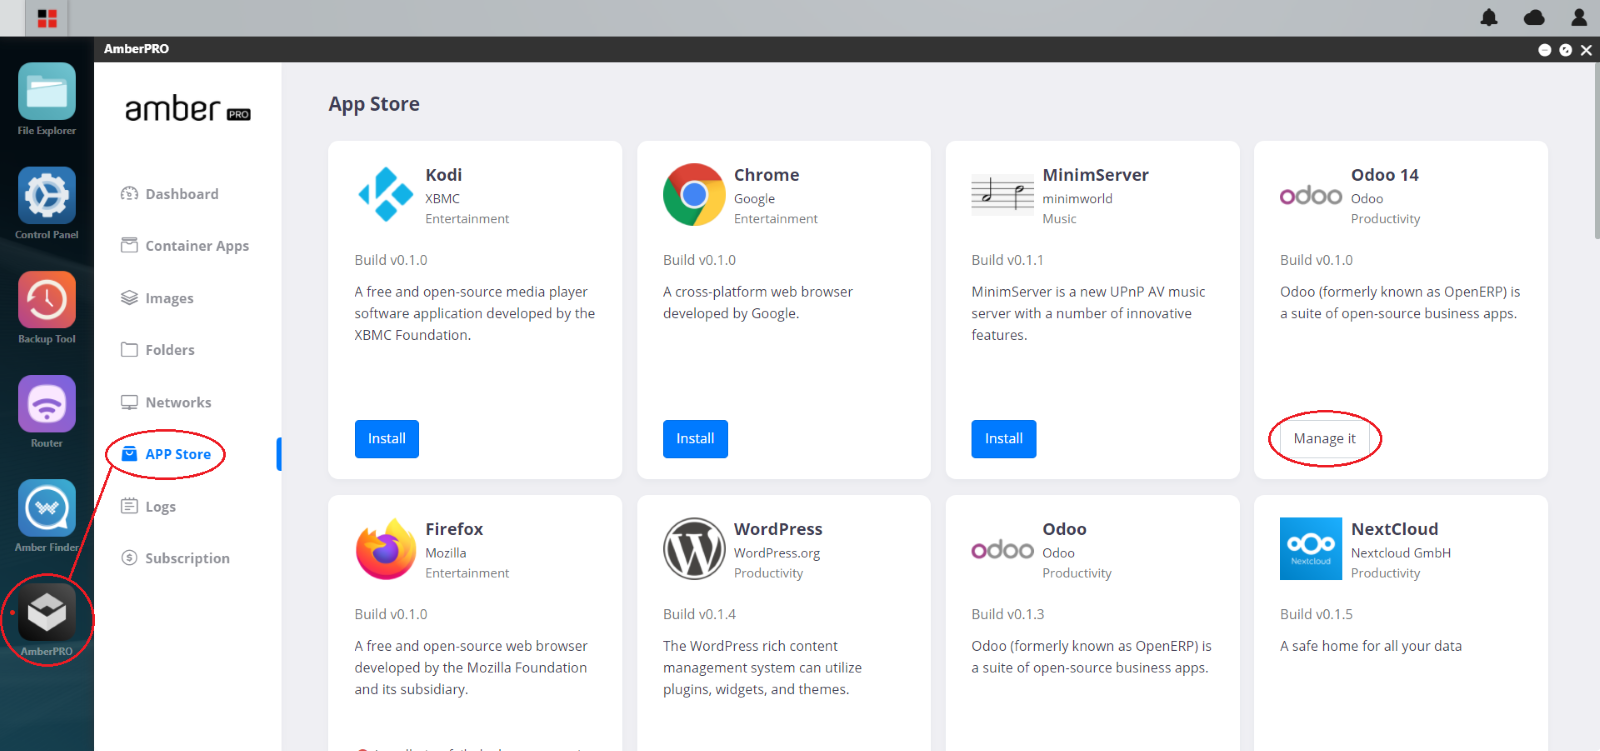The image size is (1600, 751).
Task: Open Images in the sidebar
Action: [x=157, y=298]
